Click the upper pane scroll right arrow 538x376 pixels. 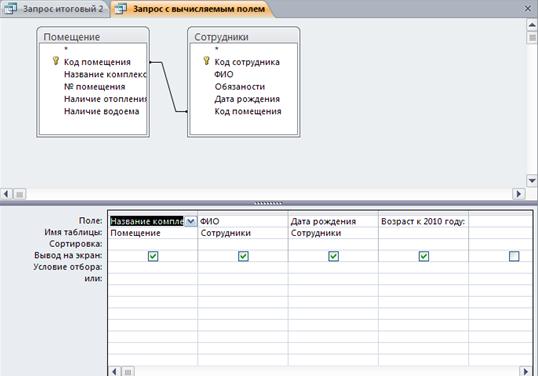(519, 194)
